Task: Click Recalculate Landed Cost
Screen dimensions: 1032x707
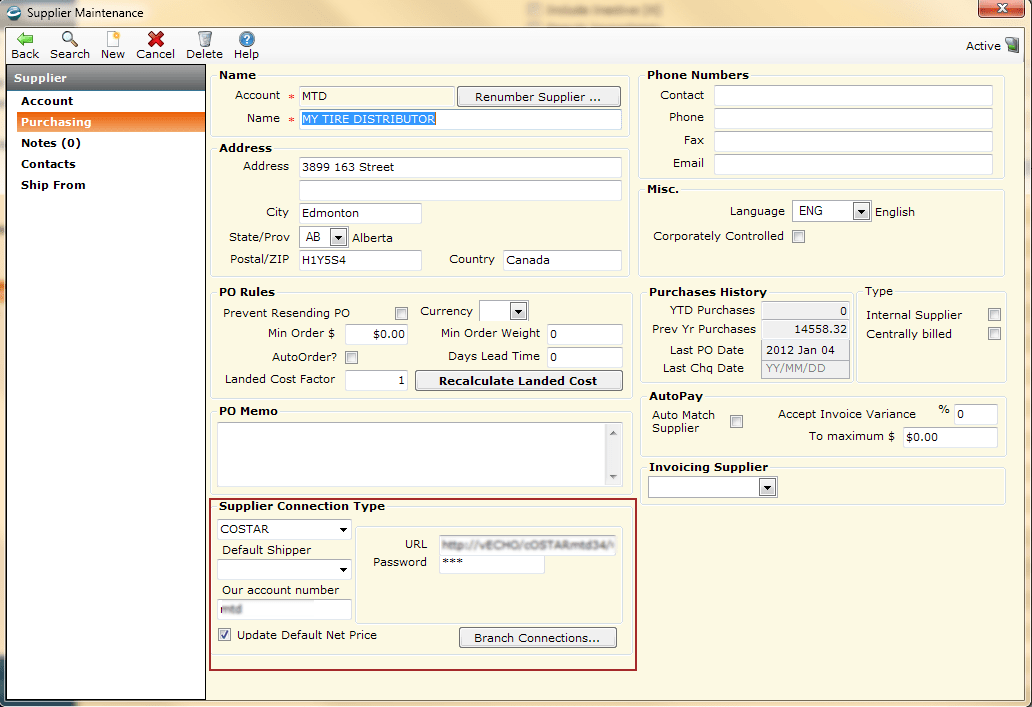Action: click(518, 380)
